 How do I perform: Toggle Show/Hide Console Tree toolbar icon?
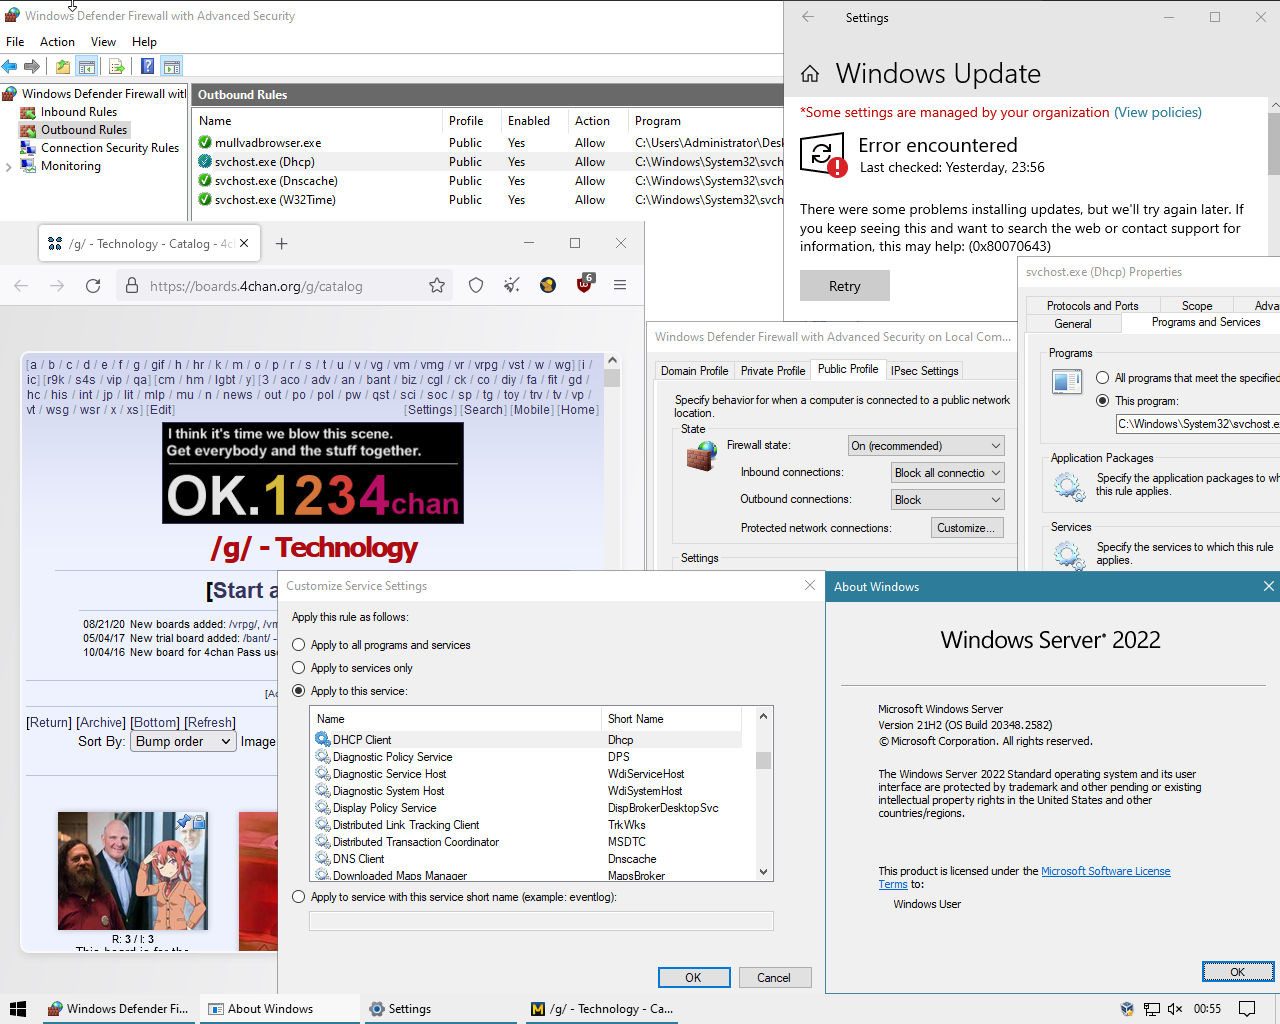point(87,66)
